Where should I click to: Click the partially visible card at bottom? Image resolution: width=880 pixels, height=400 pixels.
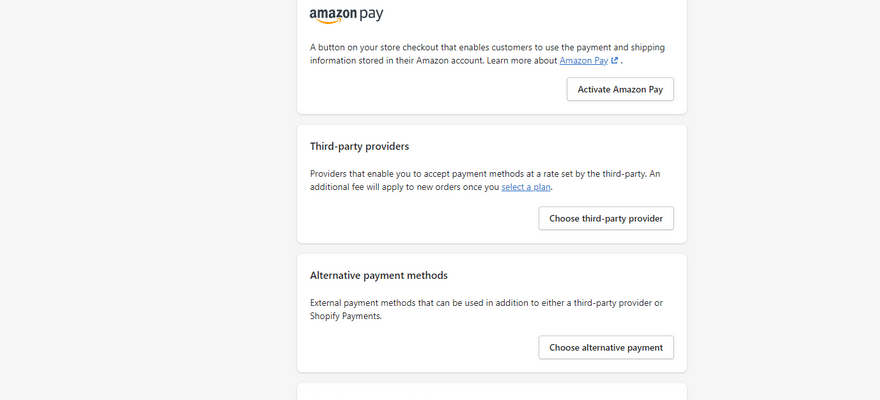point(491,391)
